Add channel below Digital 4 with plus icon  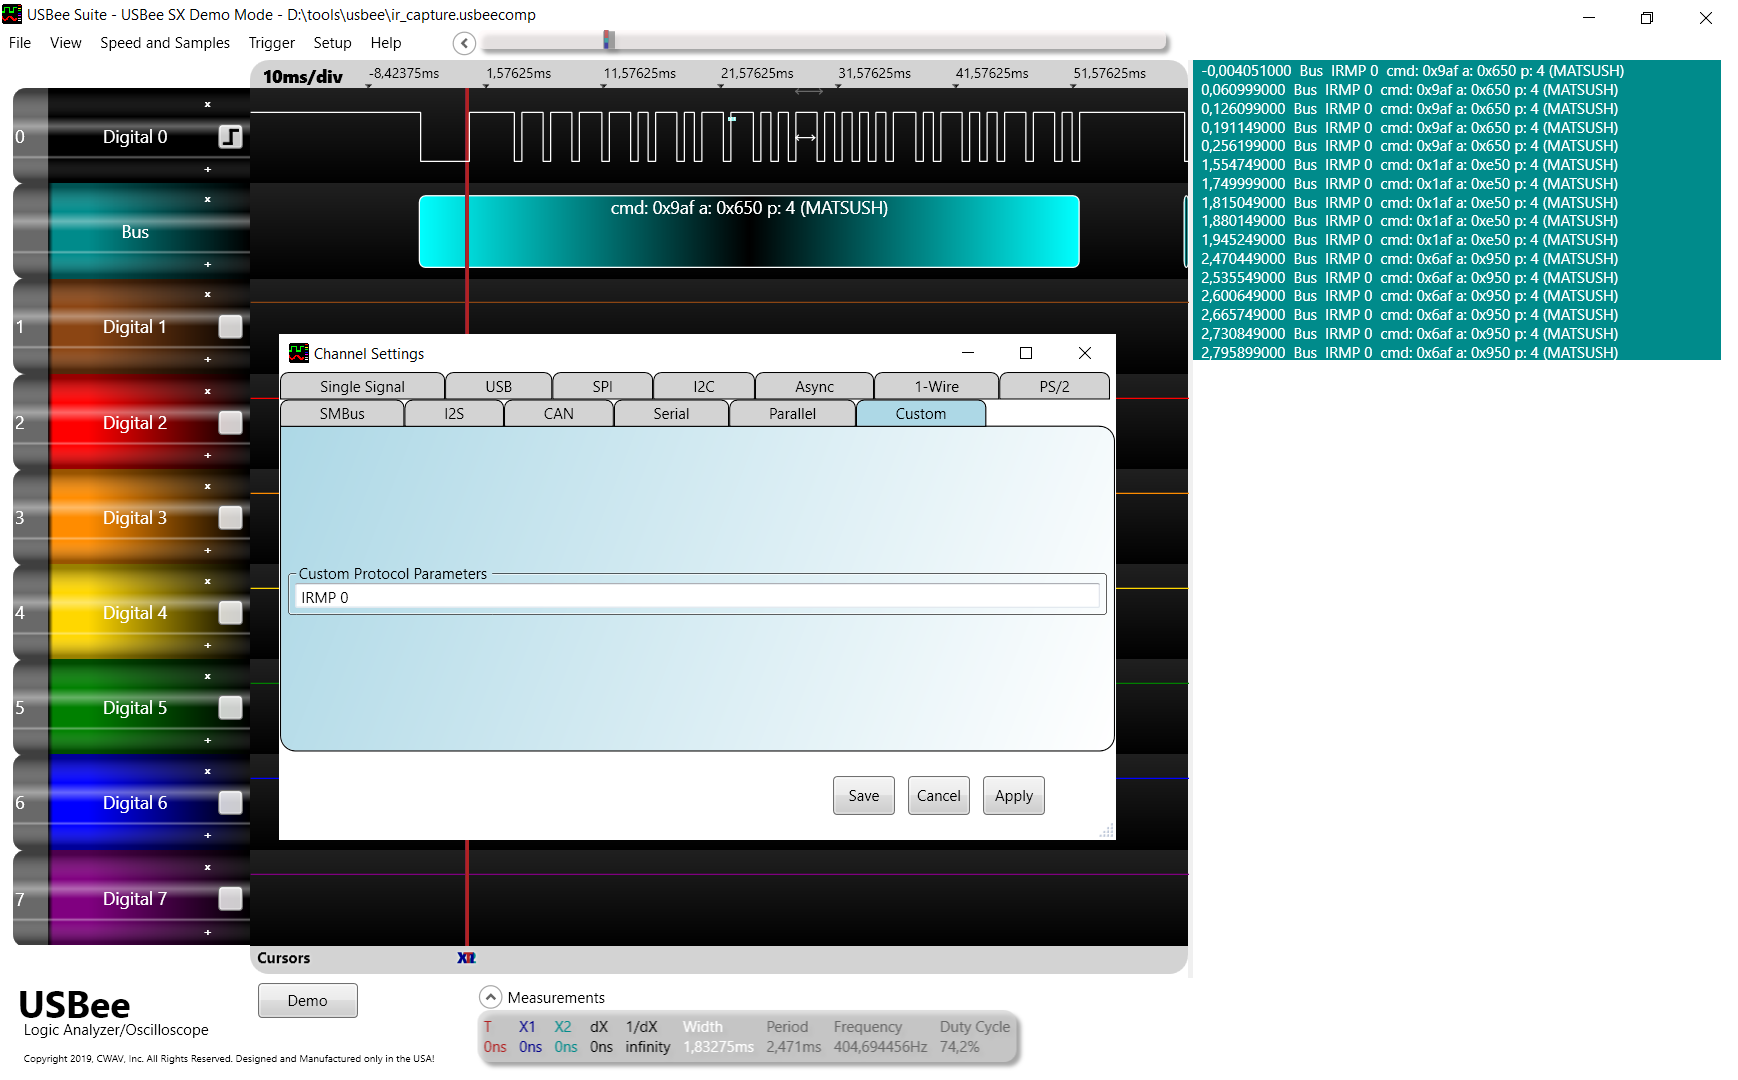click(x=208, y=645)
